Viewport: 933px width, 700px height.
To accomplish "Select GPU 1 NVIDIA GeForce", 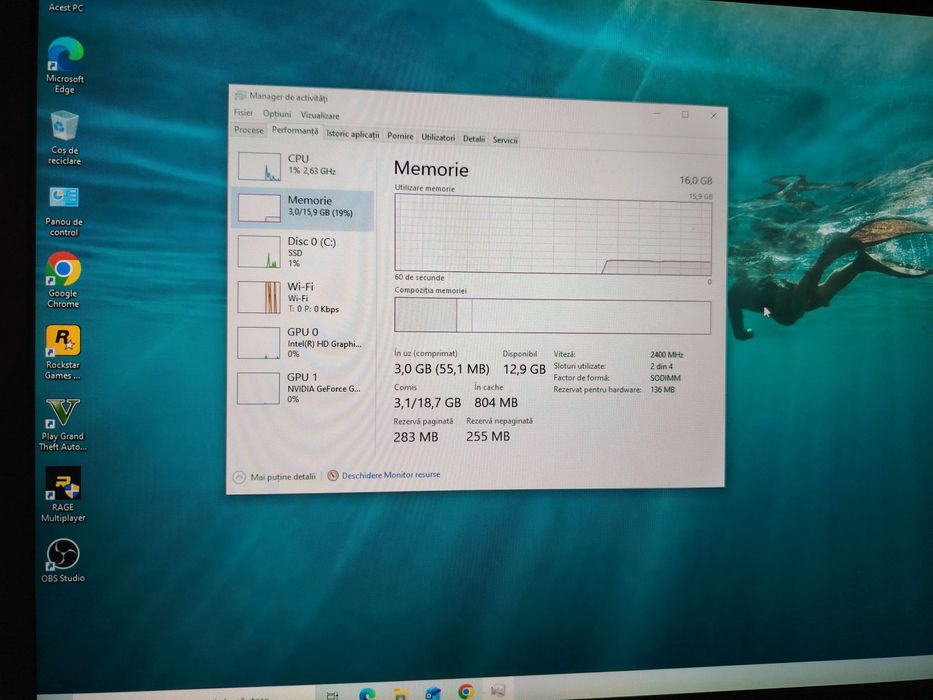I will tap(302, 388).
